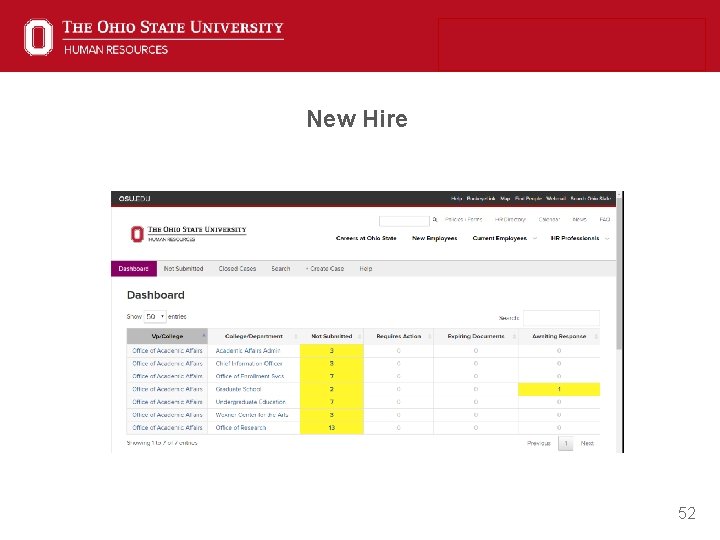Click the Search Ohio State link

point(591,198)
